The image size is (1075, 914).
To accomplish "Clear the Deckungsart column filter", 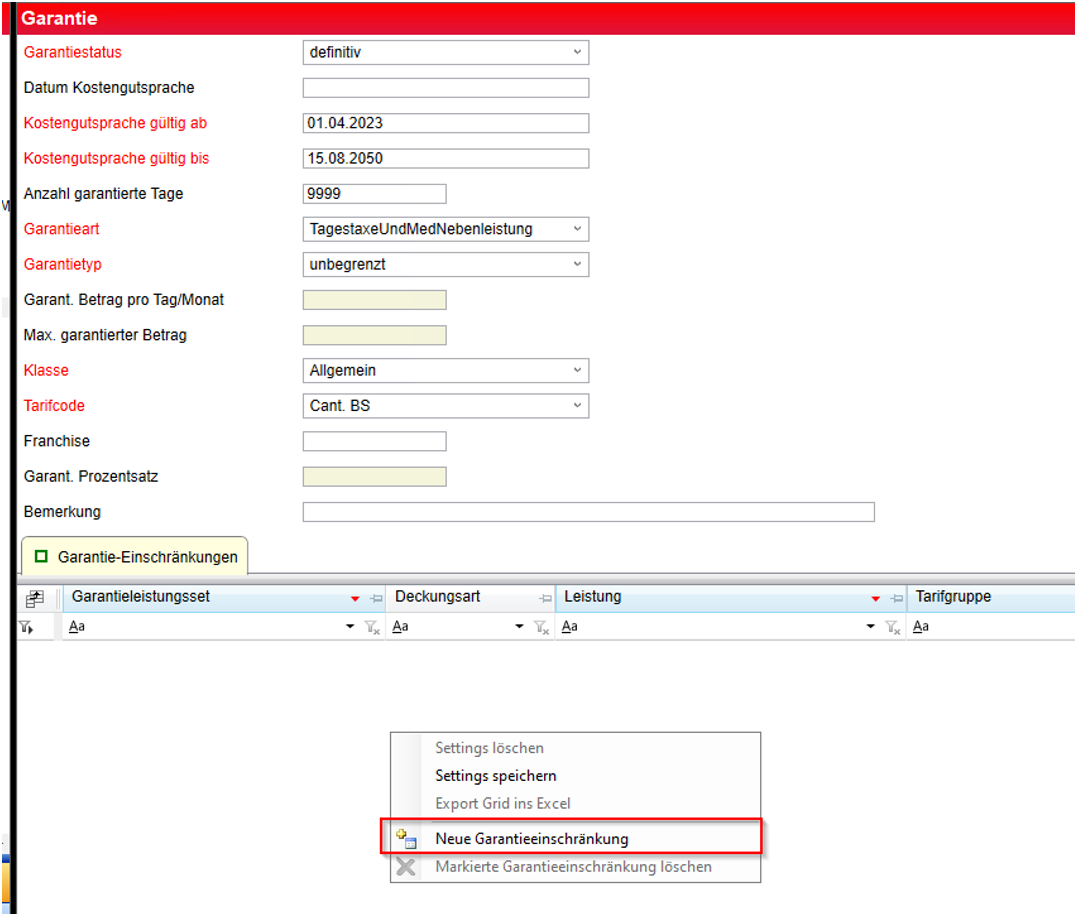I will pyautogui.click(x=541, y=627).
